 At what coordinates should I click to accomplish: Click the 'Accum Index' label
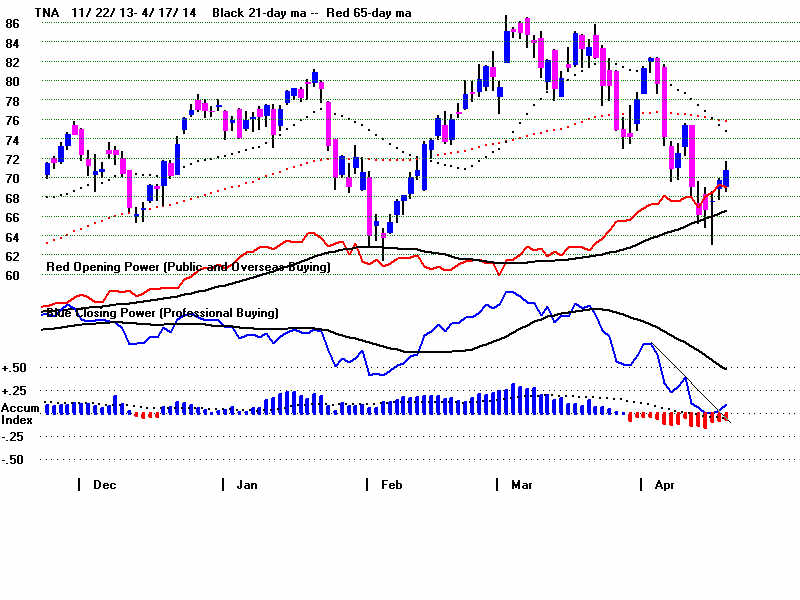20,414
